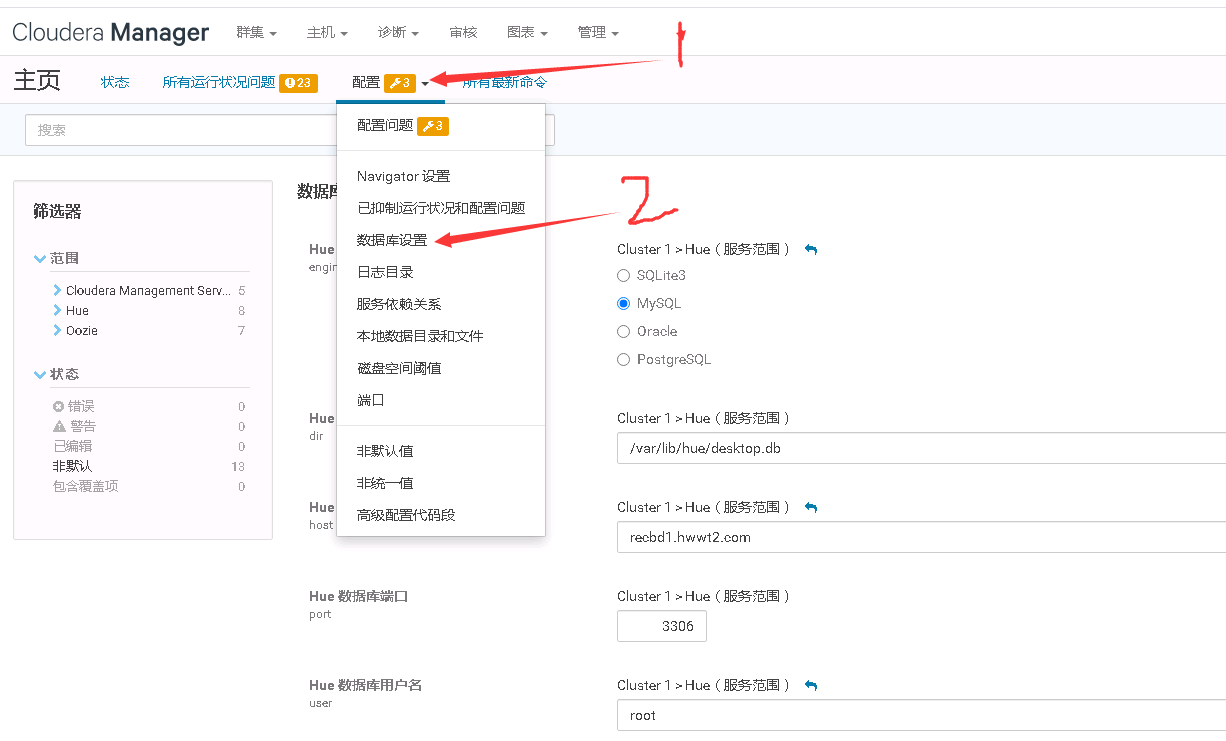Image resolution: width=1226 pixels, height=741 pixels.
Task: Filter by 已编辑 status
Action: (73, 447)
